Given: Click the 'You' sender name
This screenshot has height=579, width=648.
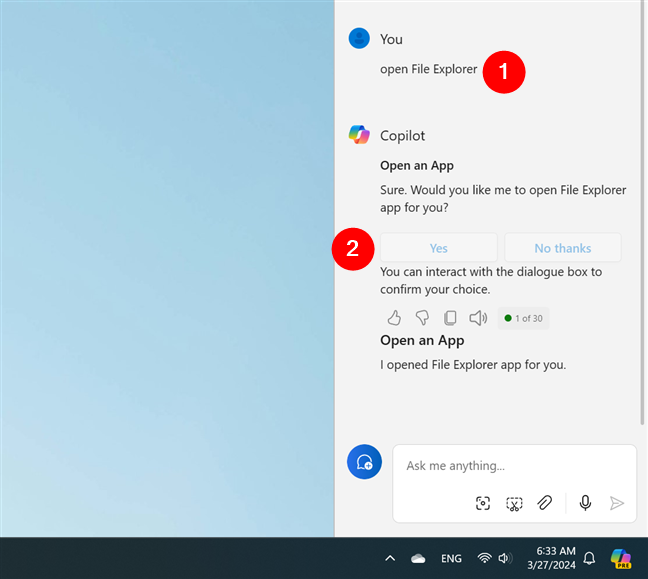Looking at the screenshot, I should [391, 39].
